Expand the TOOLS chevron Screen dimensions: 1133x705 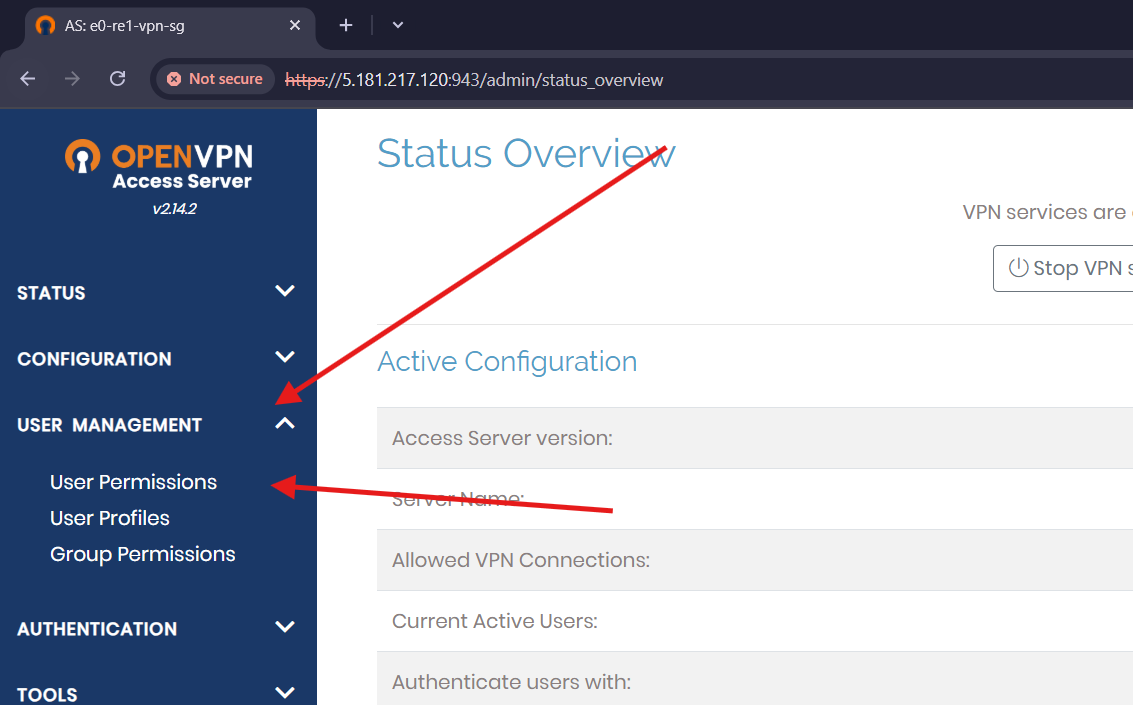(285, 693)
